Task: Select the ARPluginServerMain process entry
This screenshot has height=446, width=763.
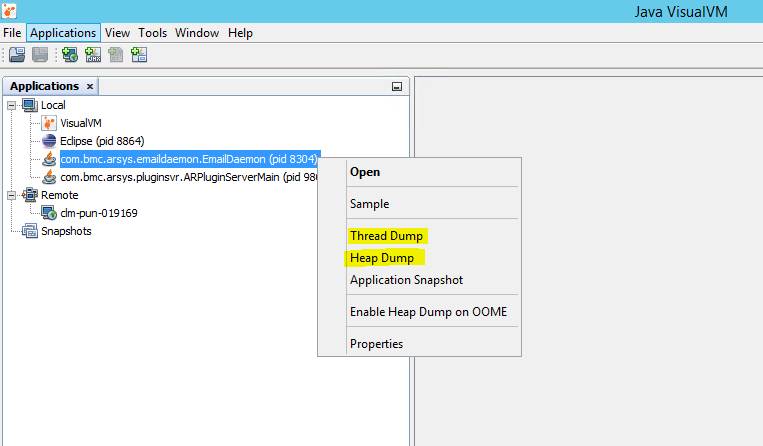Action: coord(189,177)
